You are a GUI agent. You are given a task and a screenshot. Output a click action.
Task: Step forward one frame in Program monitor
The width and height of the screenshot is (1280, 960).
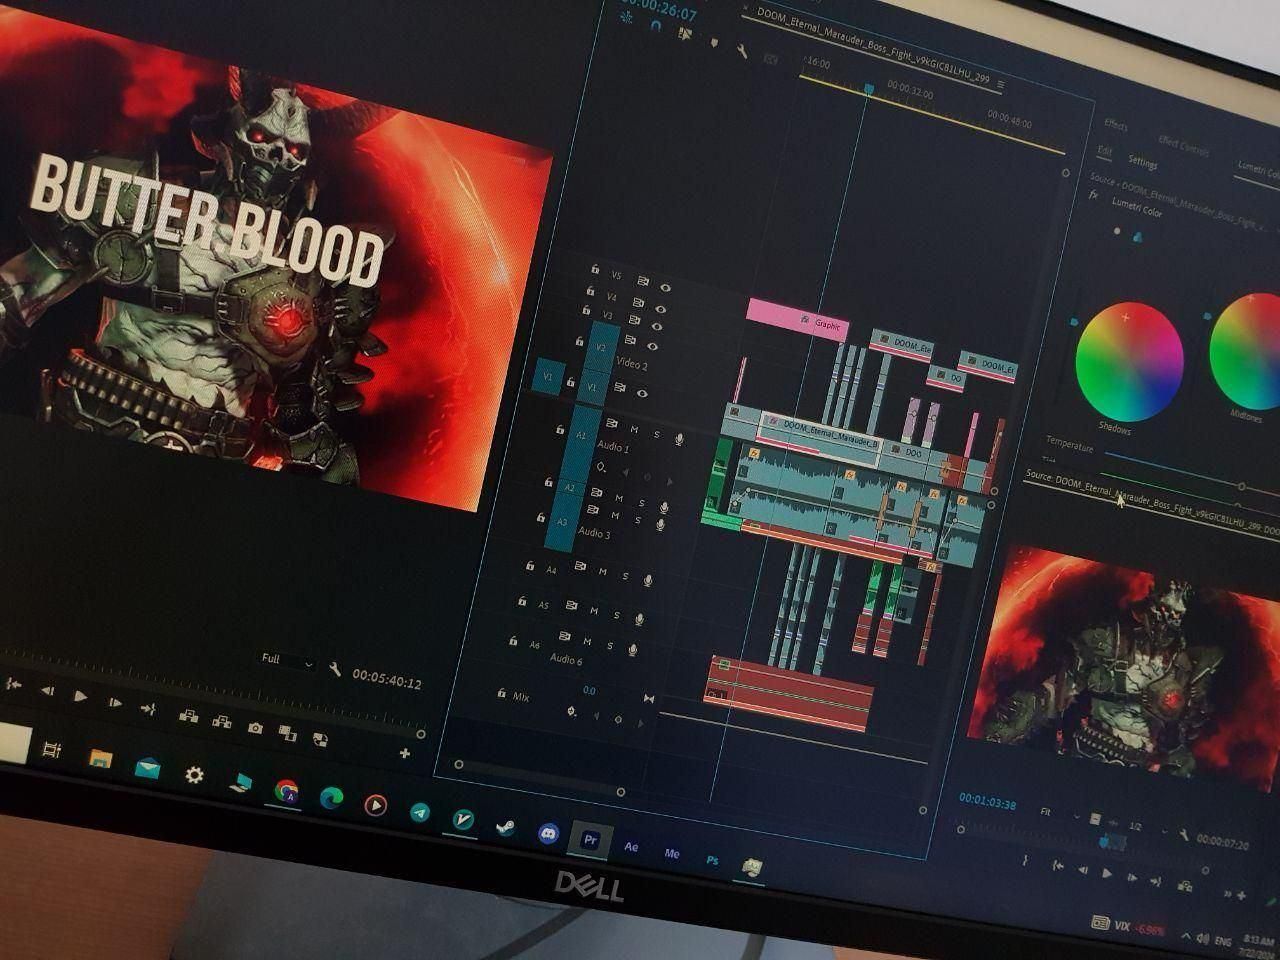tap(115, 702)
